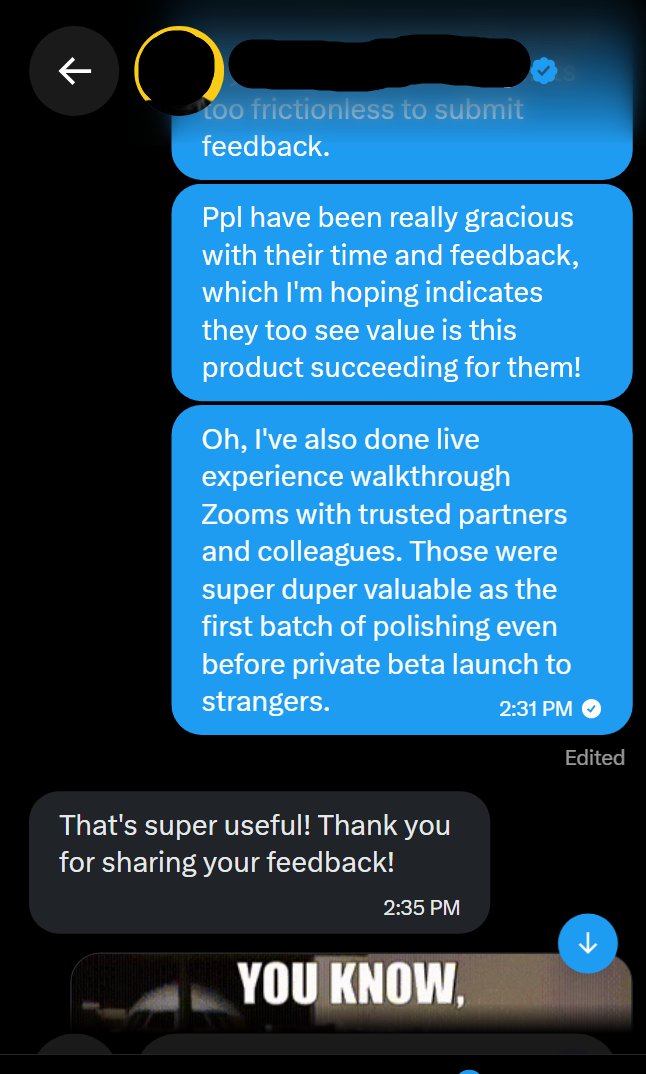
Task: Select the "live experience walkthrough Zooms" message
Action: click(401, 570)
